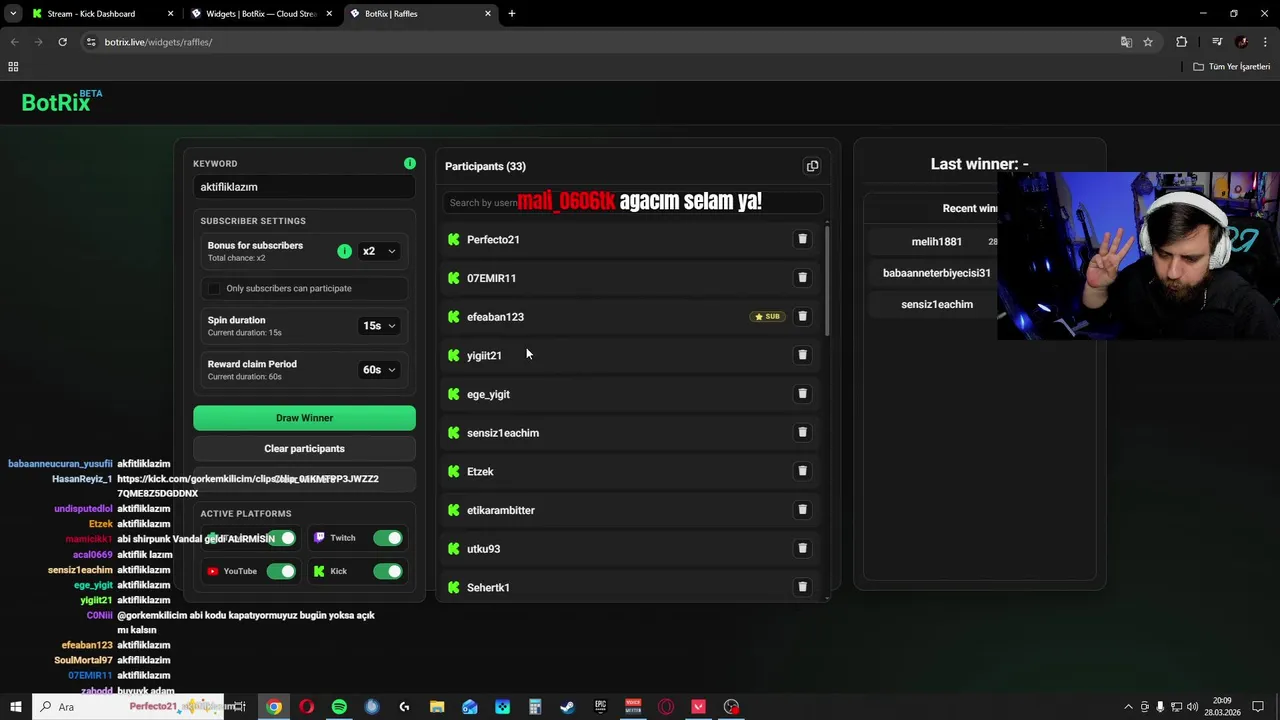Open Reward claim Period 60s dropdown
This screenshot has width=1280, height=720.
click(x=379, y=370)
